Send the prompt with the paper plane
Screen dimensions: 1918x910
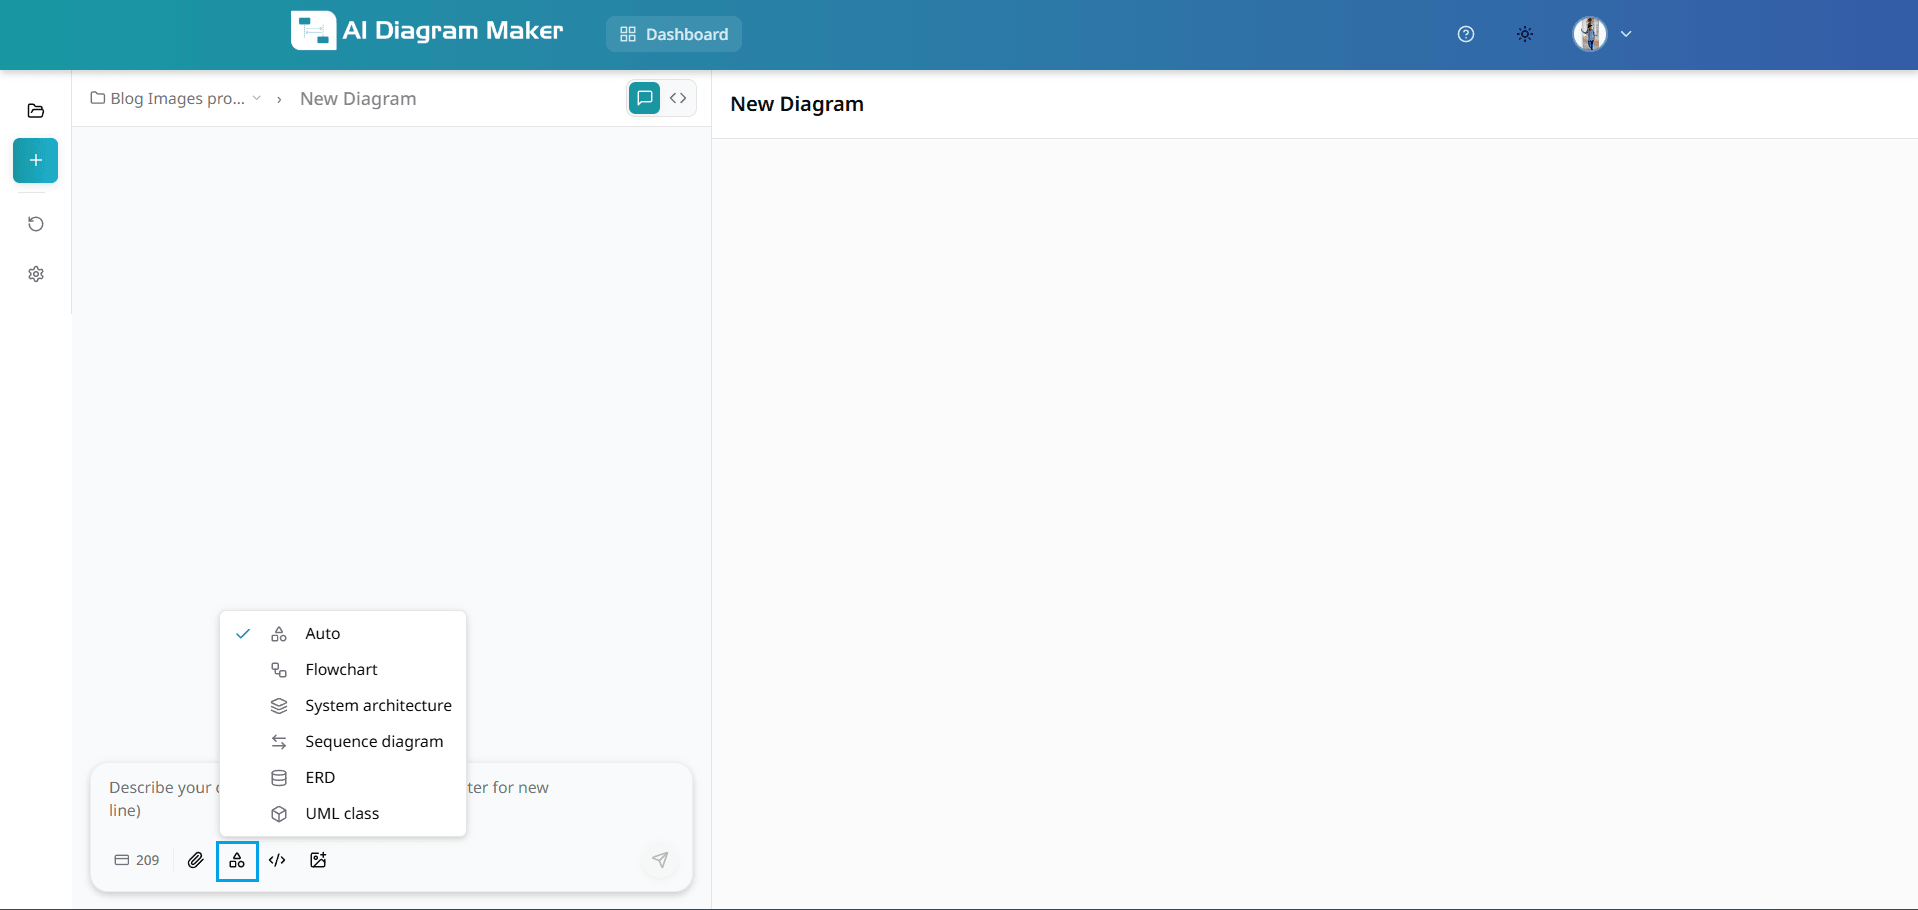click(660, 860)
